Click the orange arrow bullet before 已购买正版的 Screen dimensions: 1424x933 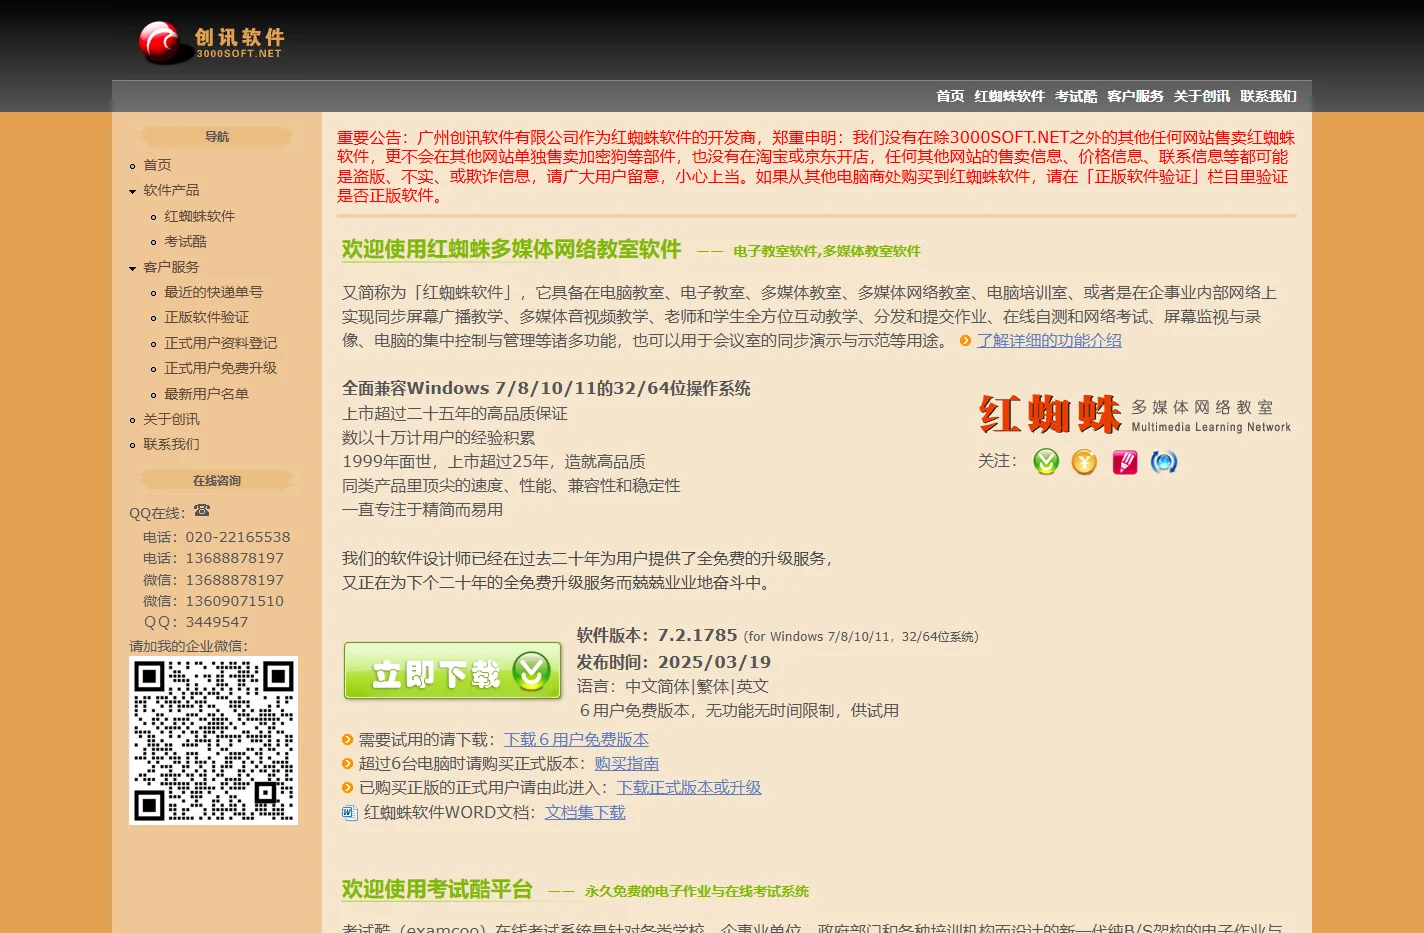pos(348,788)
